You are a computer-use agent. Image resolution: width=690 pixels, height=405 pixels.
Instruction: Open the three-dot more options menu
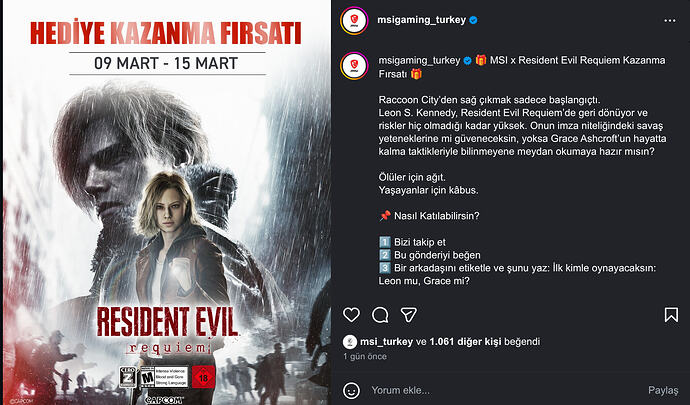tap(670, 21)
